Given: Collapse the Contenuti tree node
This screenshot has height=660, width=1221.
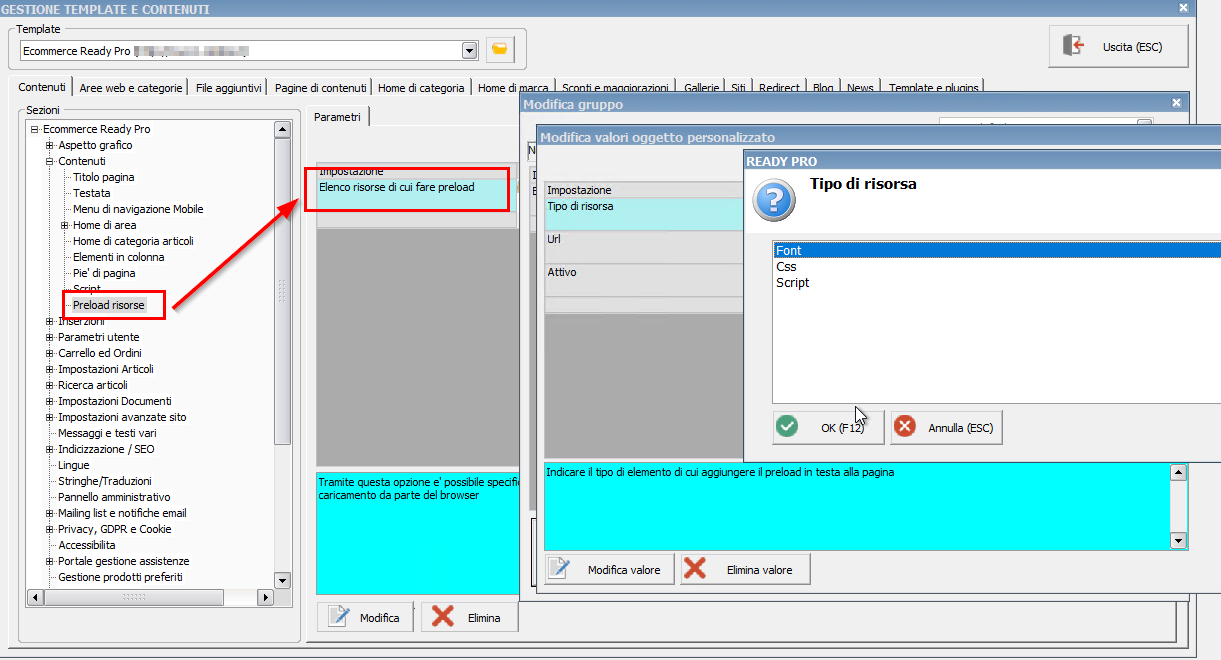Looking at the screenshot, I should point(50,161).
